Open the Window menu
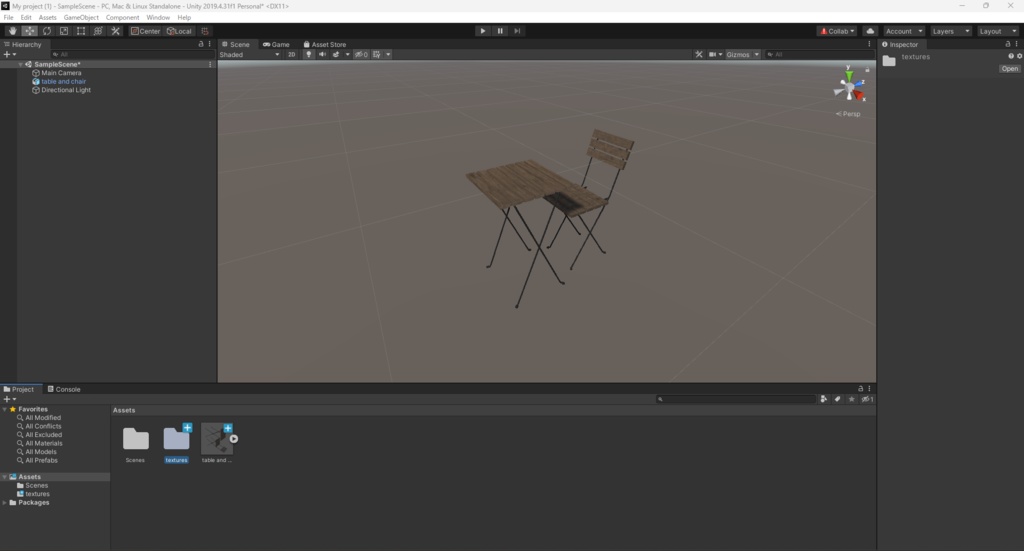This screenshot has width=1024, height=551. (158, 18)
